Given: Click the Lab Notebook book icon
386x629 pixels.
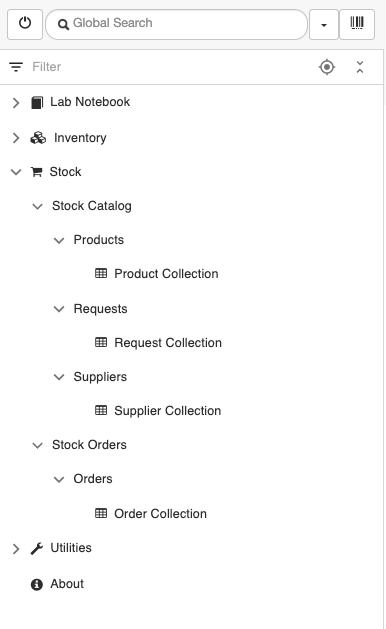Looking at the screenshot, I should [x=37, y=102].
